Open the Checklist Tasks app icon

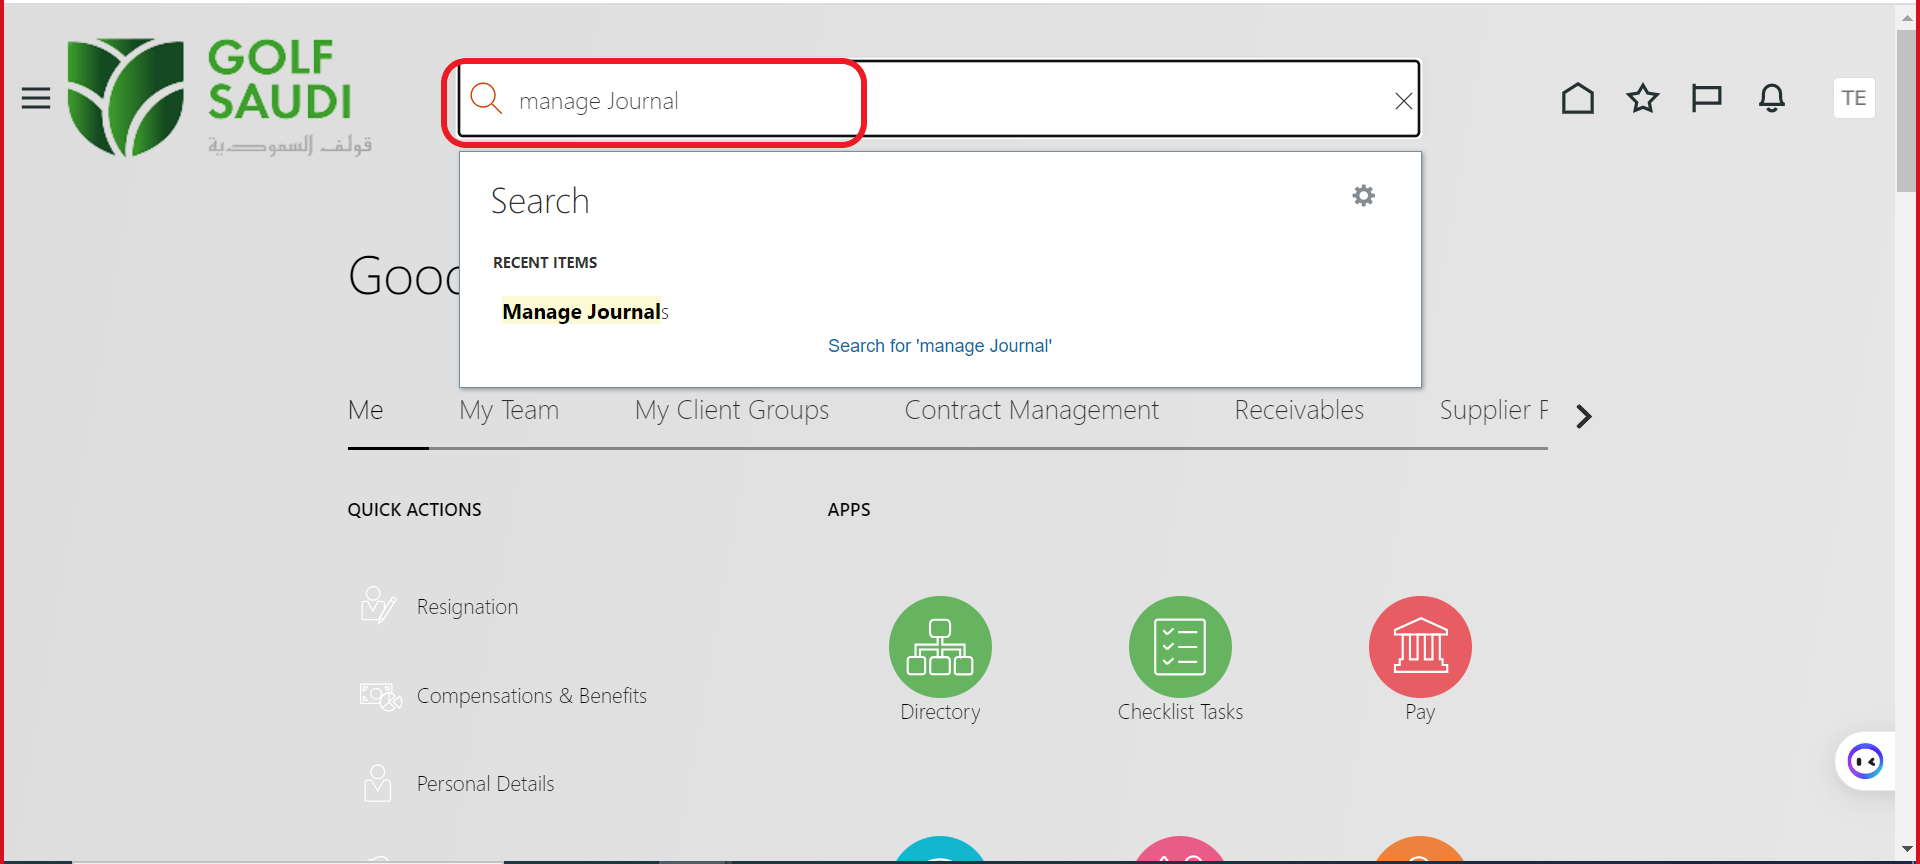coord(1180,647)
